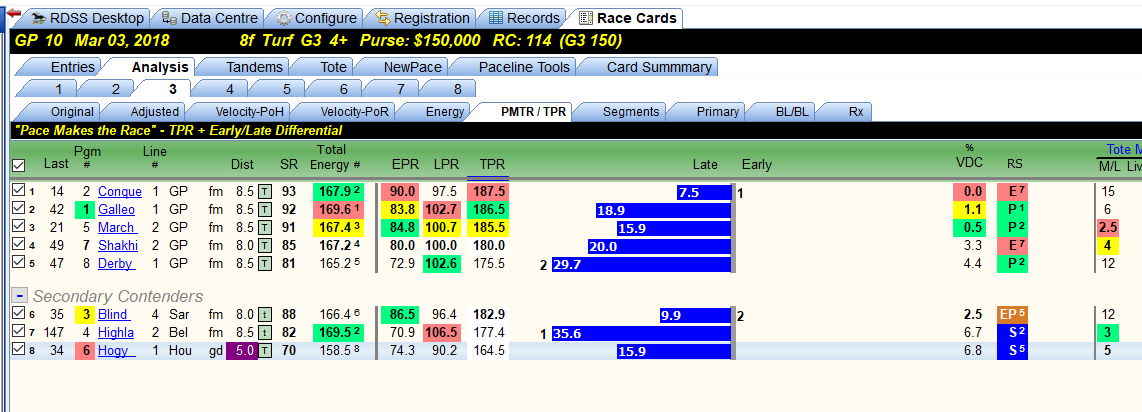Open the Shakhi horse link

[118, 246]
